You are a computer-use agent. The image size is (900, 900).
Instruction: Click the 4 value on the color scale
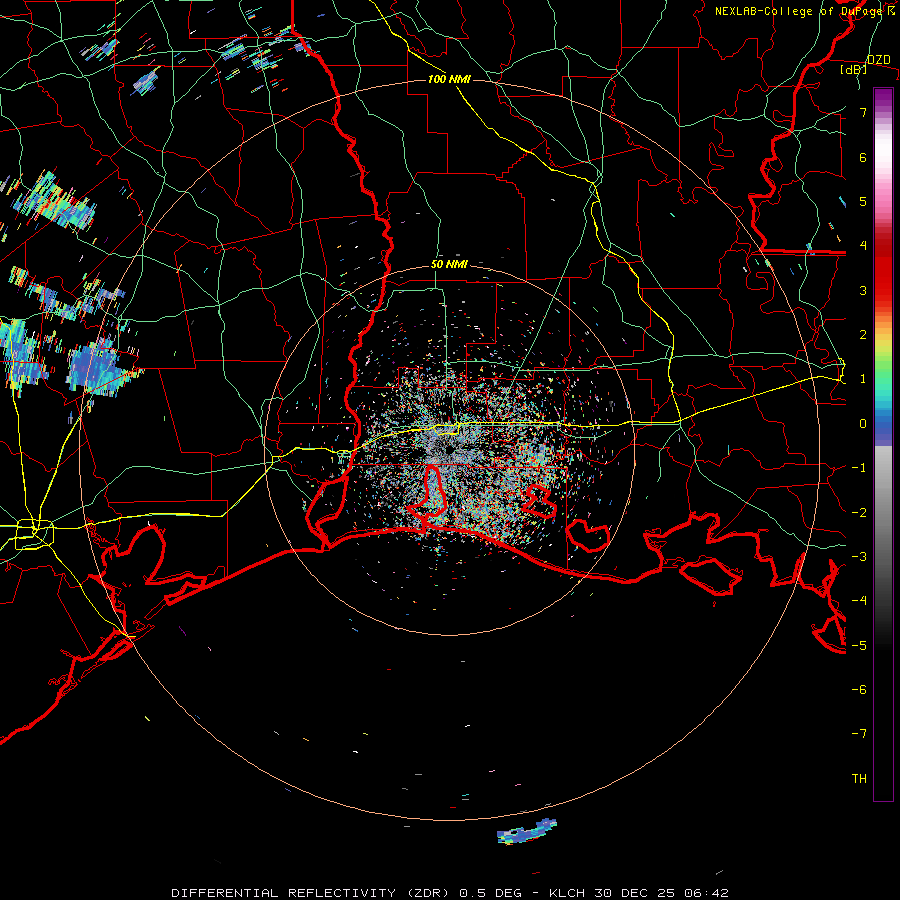(863, 246)
